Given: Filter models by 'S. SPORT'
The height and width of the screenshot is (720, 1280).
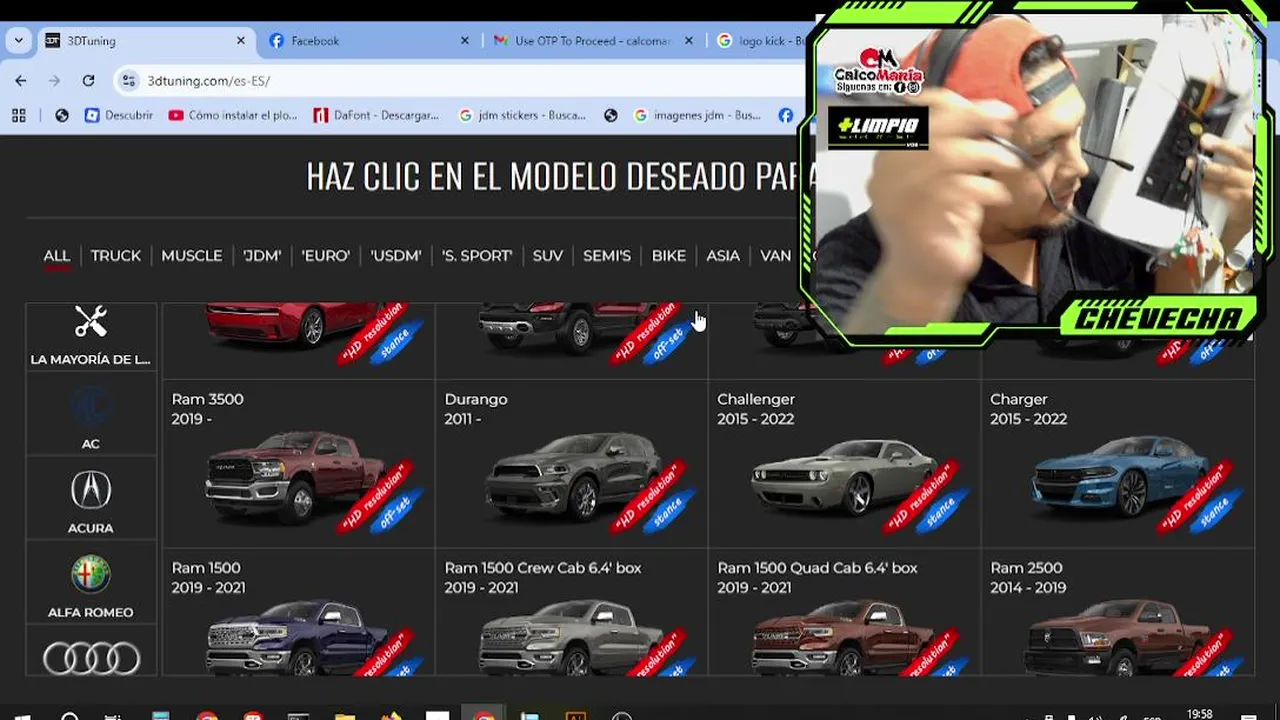Looking at the screenshot, I should (477, 256).
